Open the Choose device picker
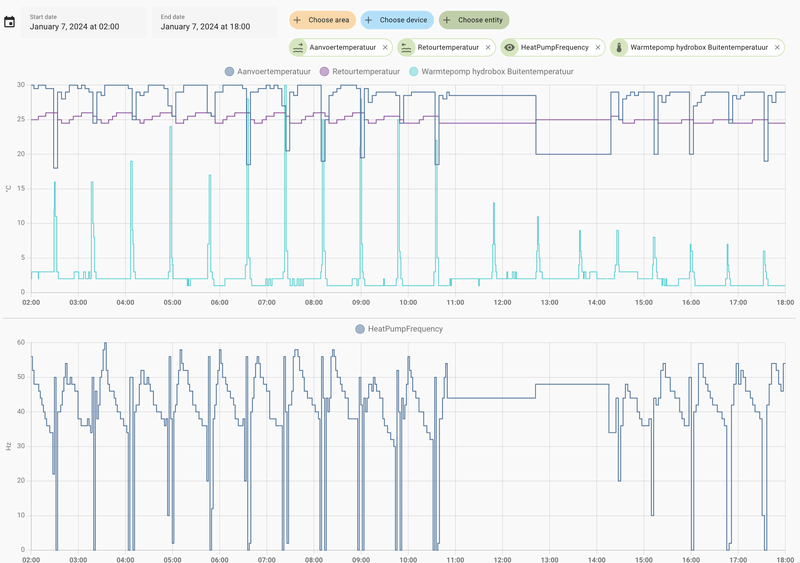The image size is (800, 563). point(397,20)
